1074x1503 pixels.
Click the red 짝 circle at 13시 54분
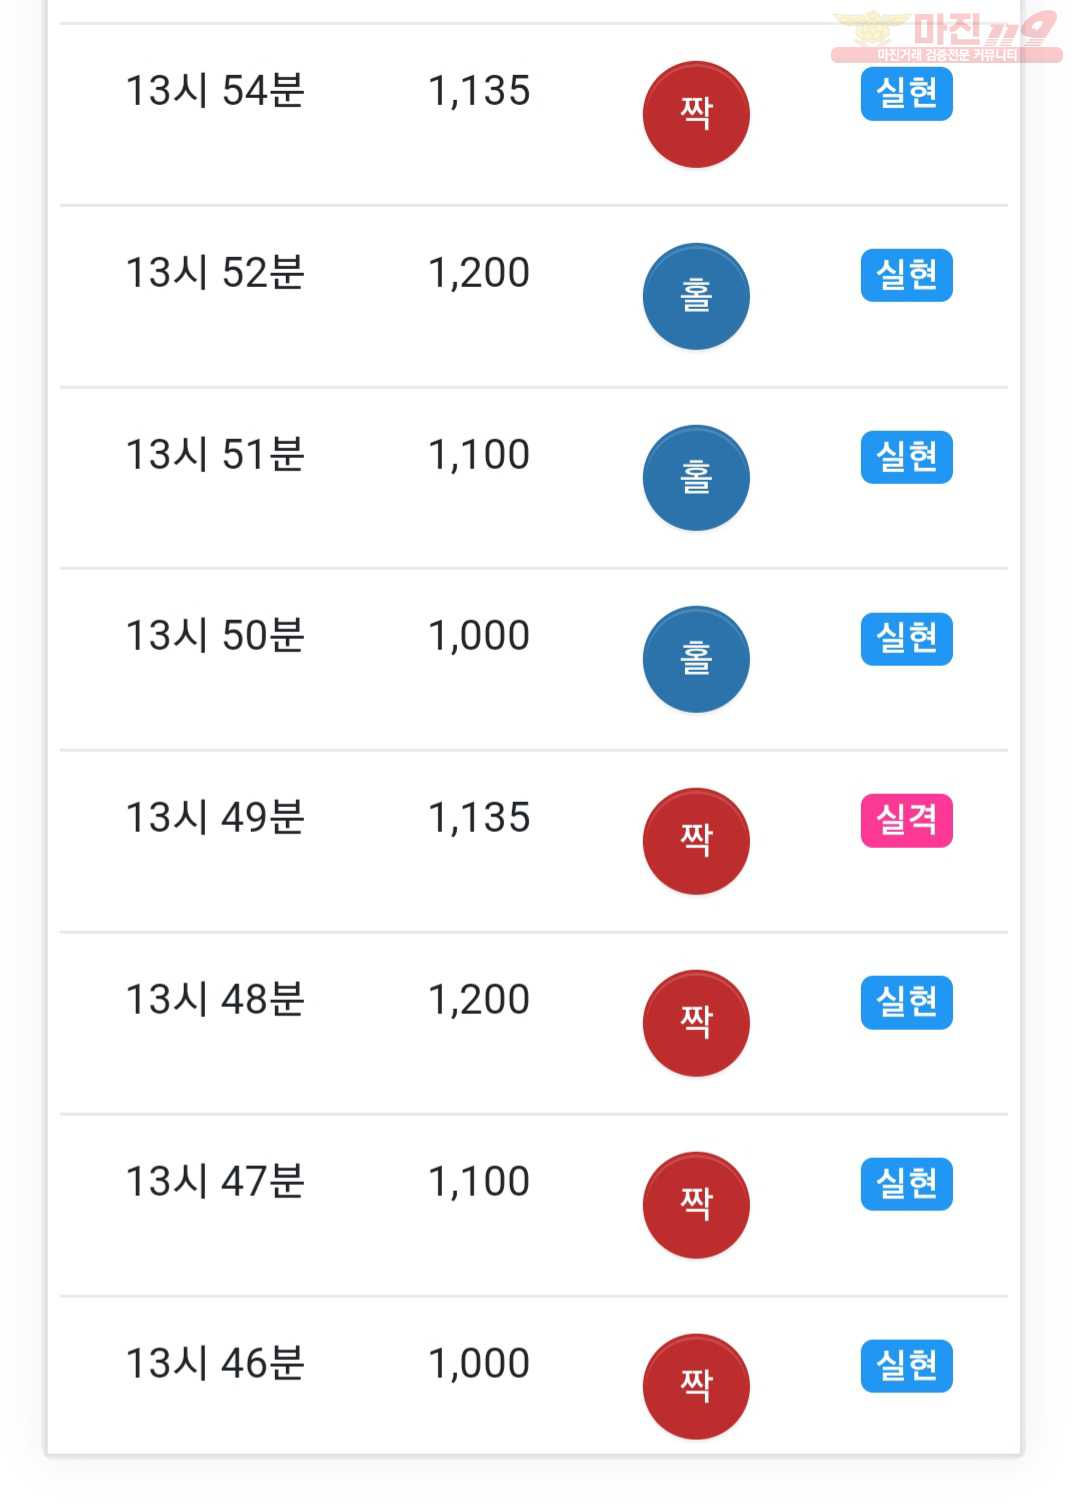(x=696, y=114)
